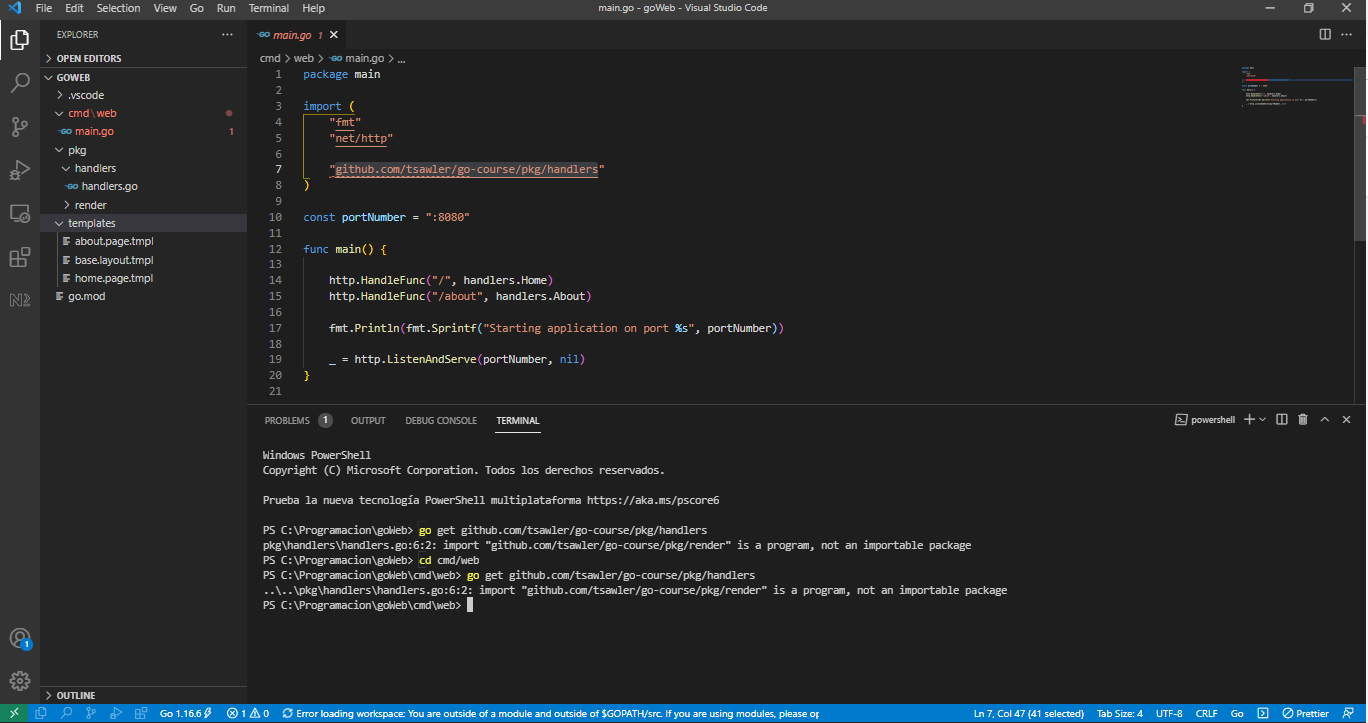Screen dimensions: 1368x723
Task: Open Accounts icon with badge
Action: [x=19, y=639]
